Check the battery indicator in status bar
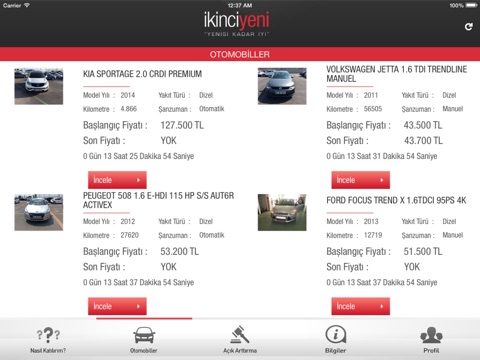 click(x=472, y=5)
